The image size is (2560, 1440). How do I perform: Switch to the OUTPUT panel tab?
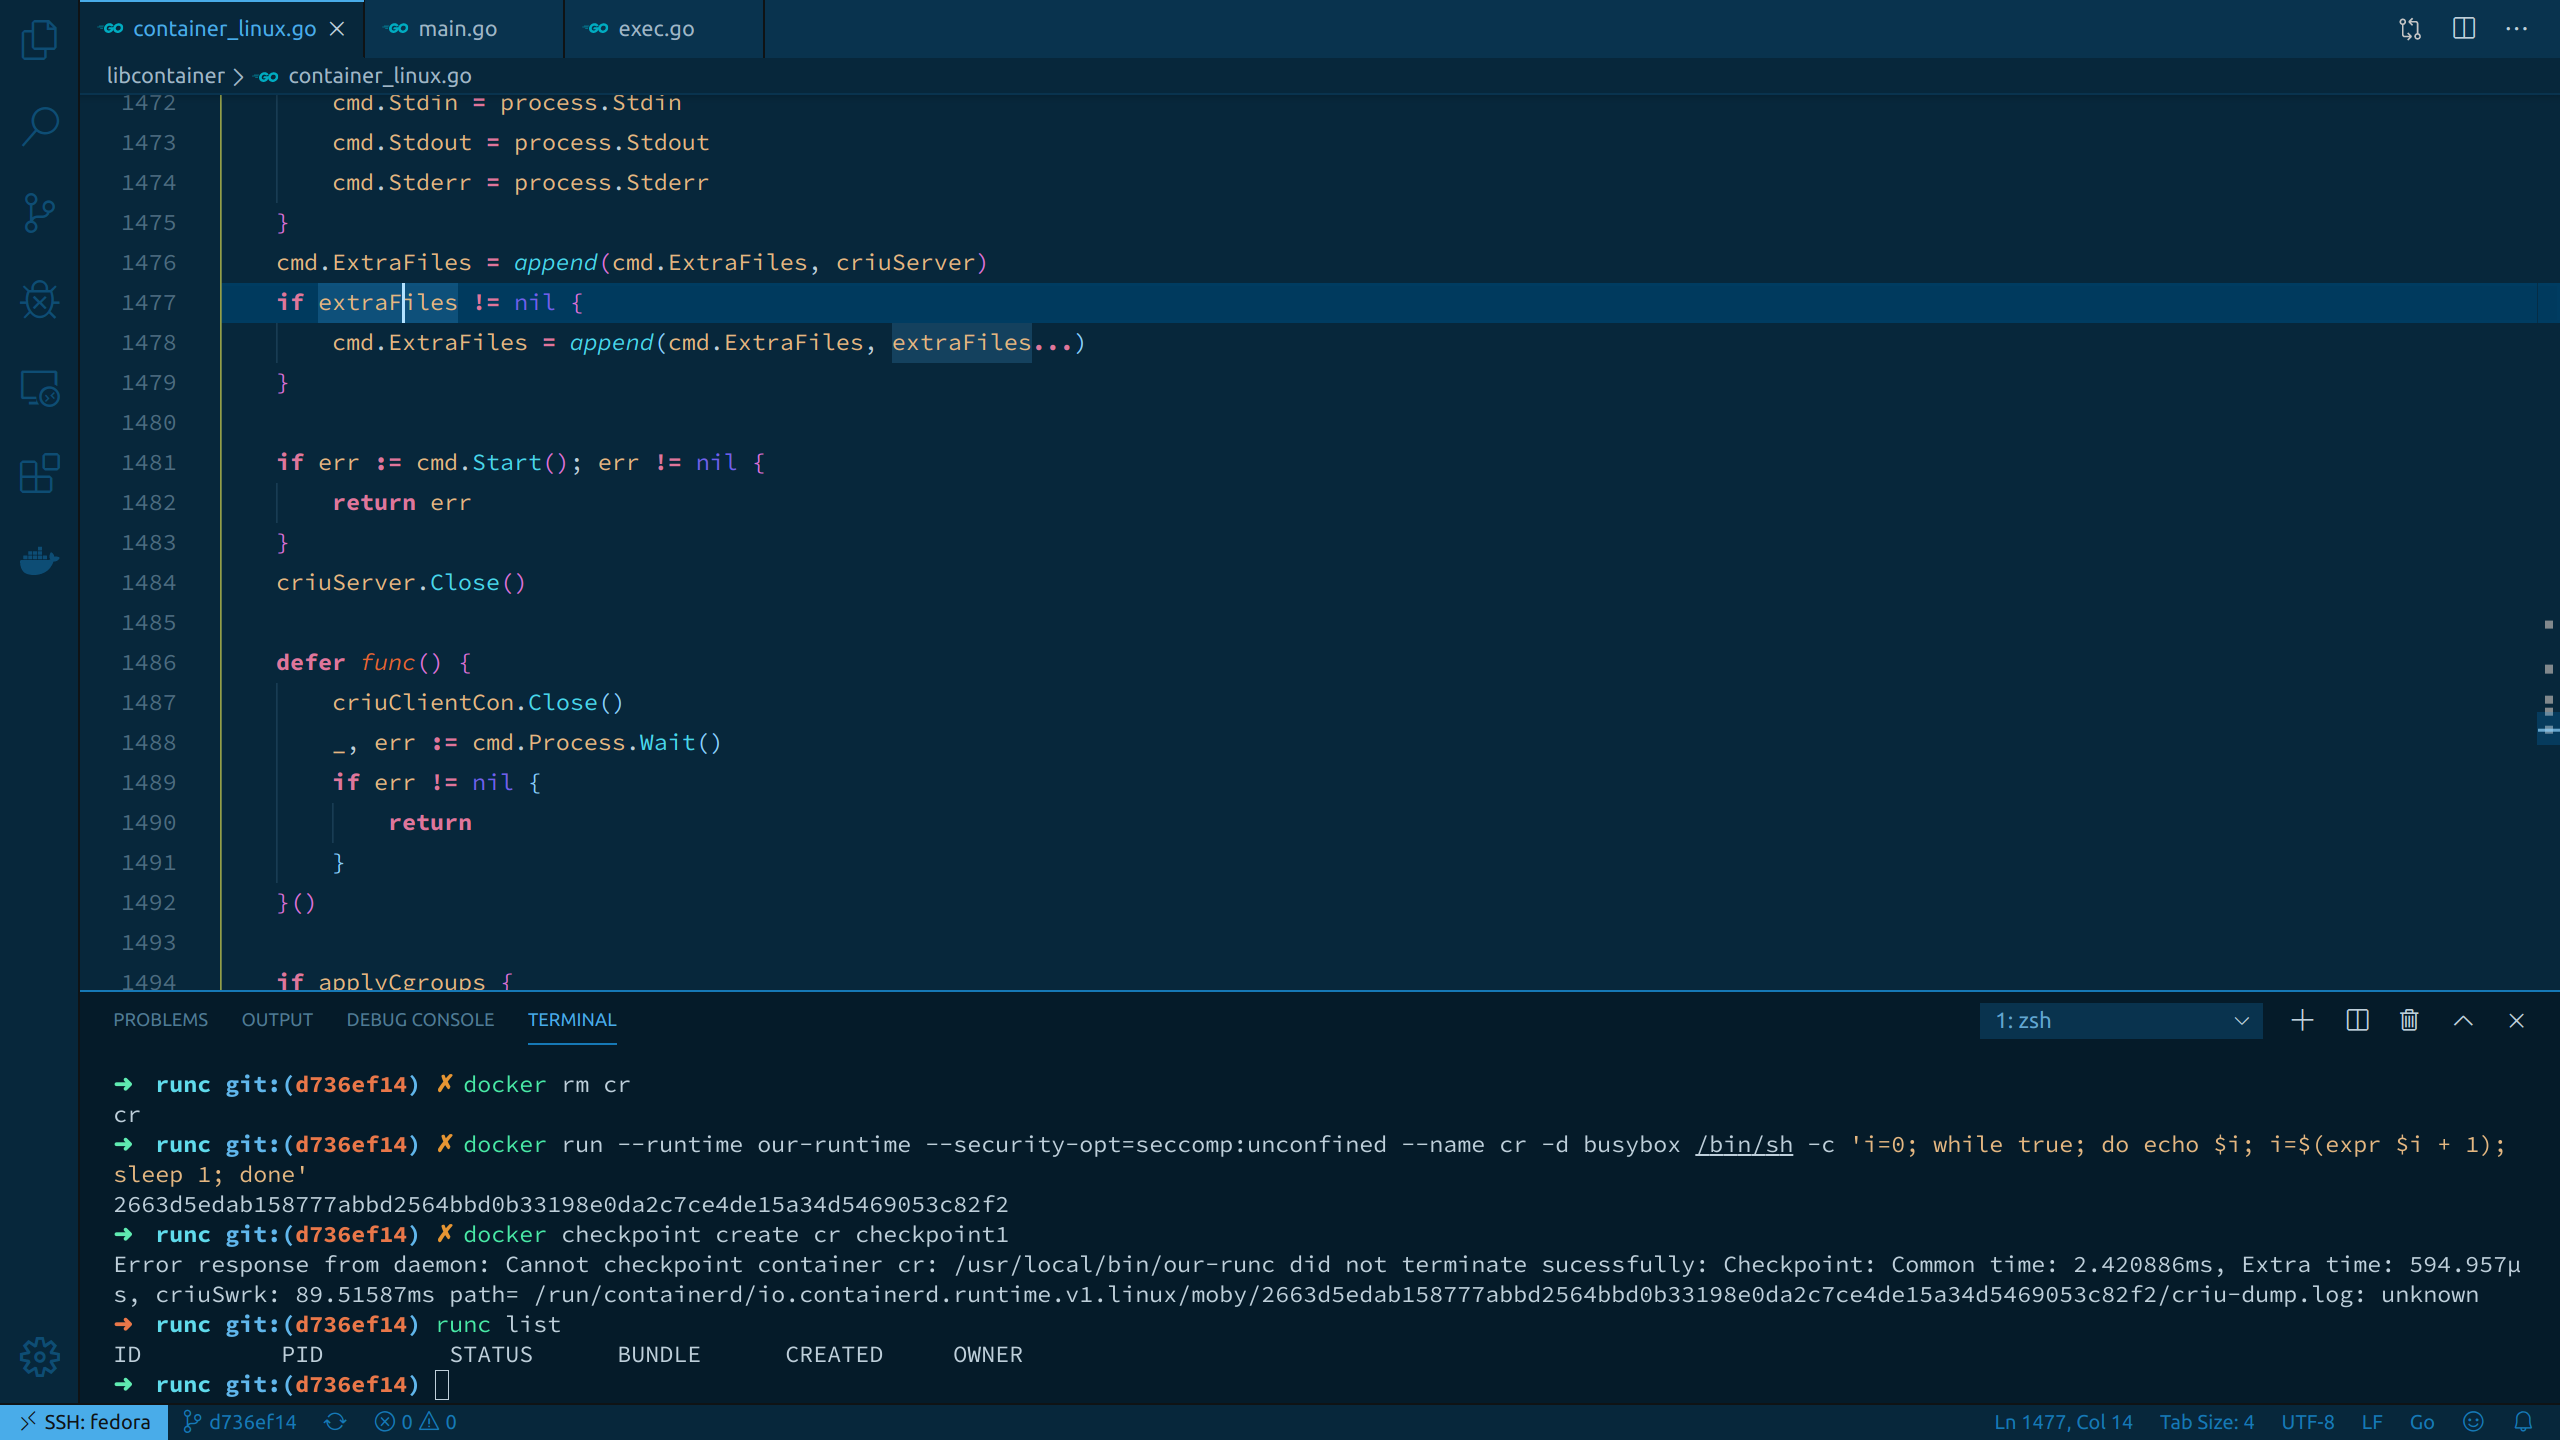[277, 1020]
